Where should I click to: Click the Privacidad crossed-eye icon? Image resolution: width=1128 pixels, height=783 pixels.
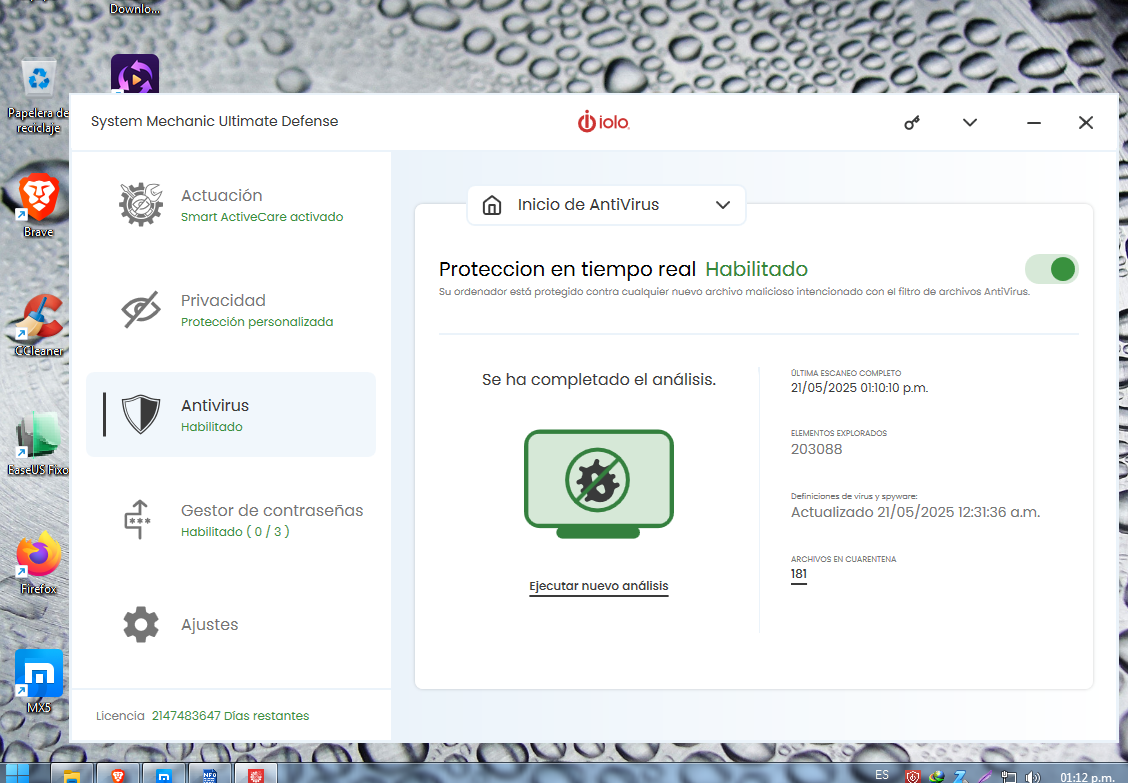click(140, 309)
